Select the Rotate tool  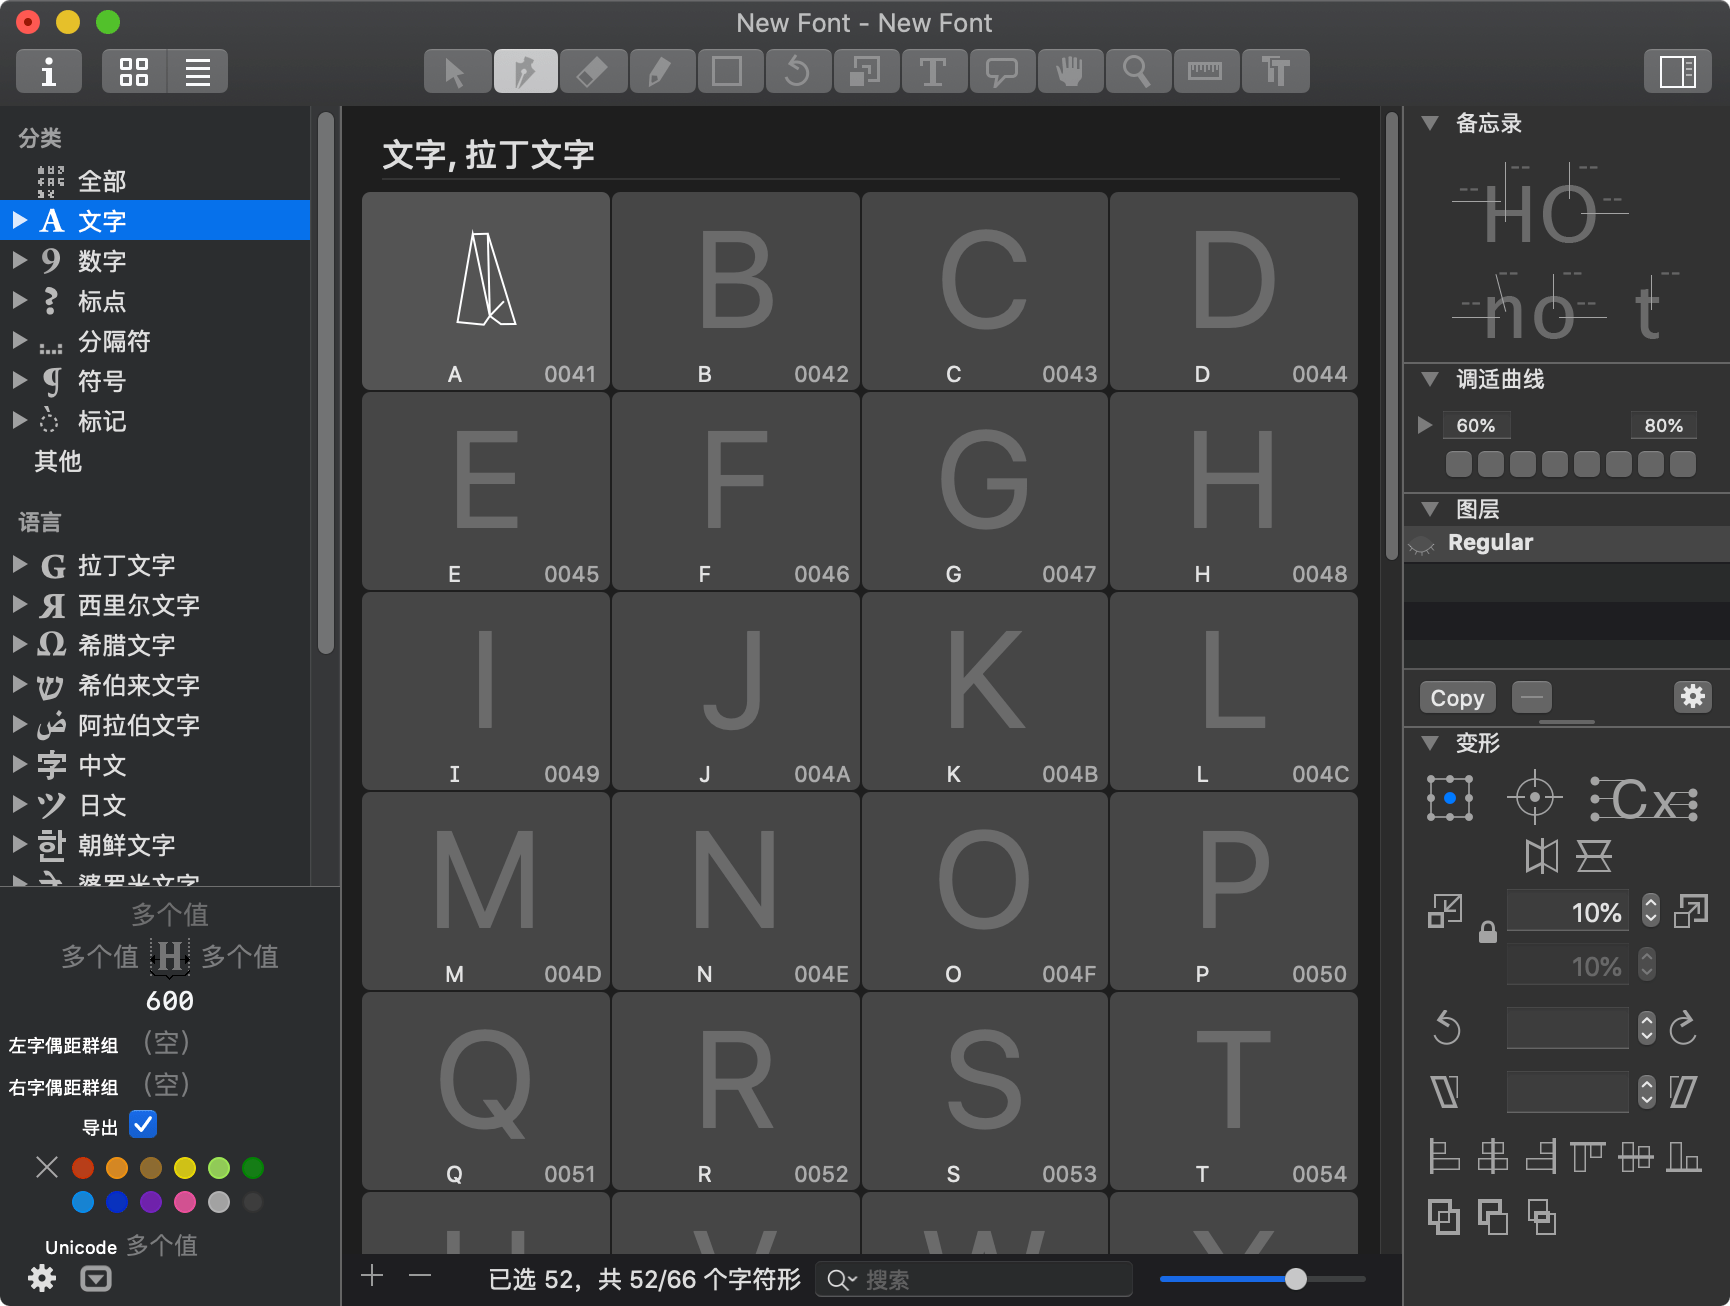pyautogui.click(x=797, y=71)
